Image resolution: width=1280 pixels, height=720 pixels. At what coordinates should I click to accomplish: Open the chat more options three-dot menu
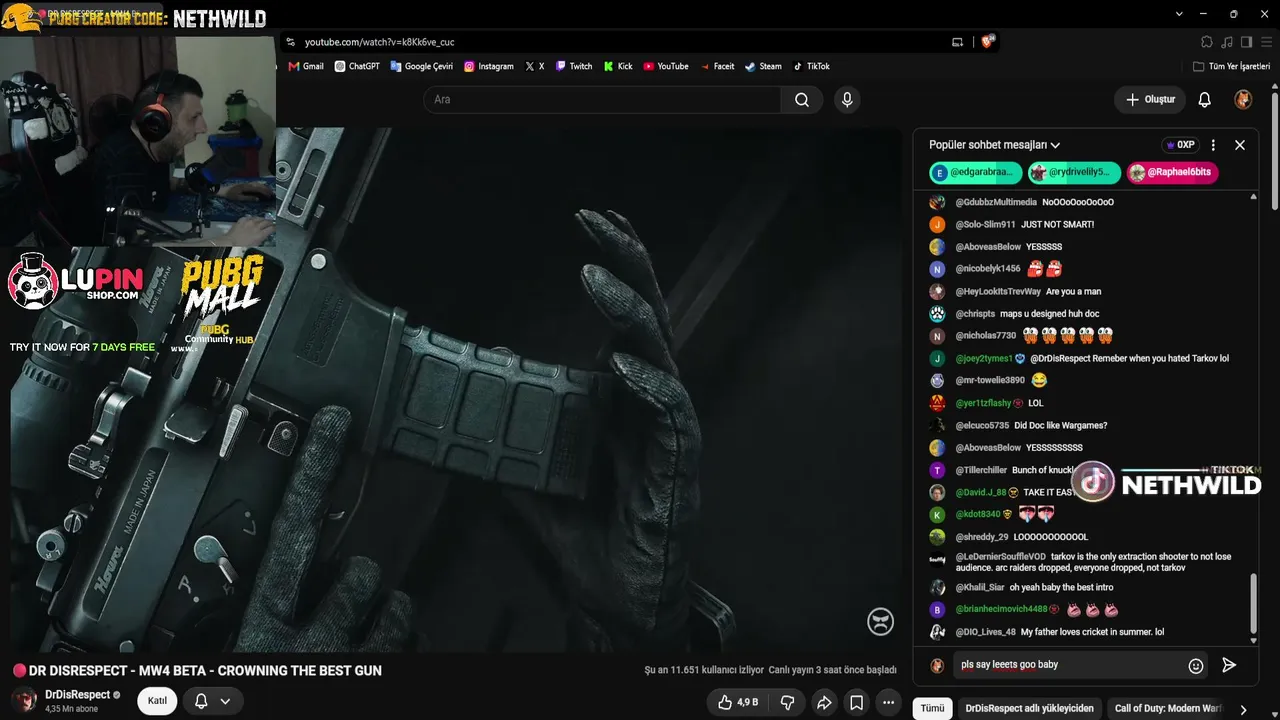point(1213,145)
